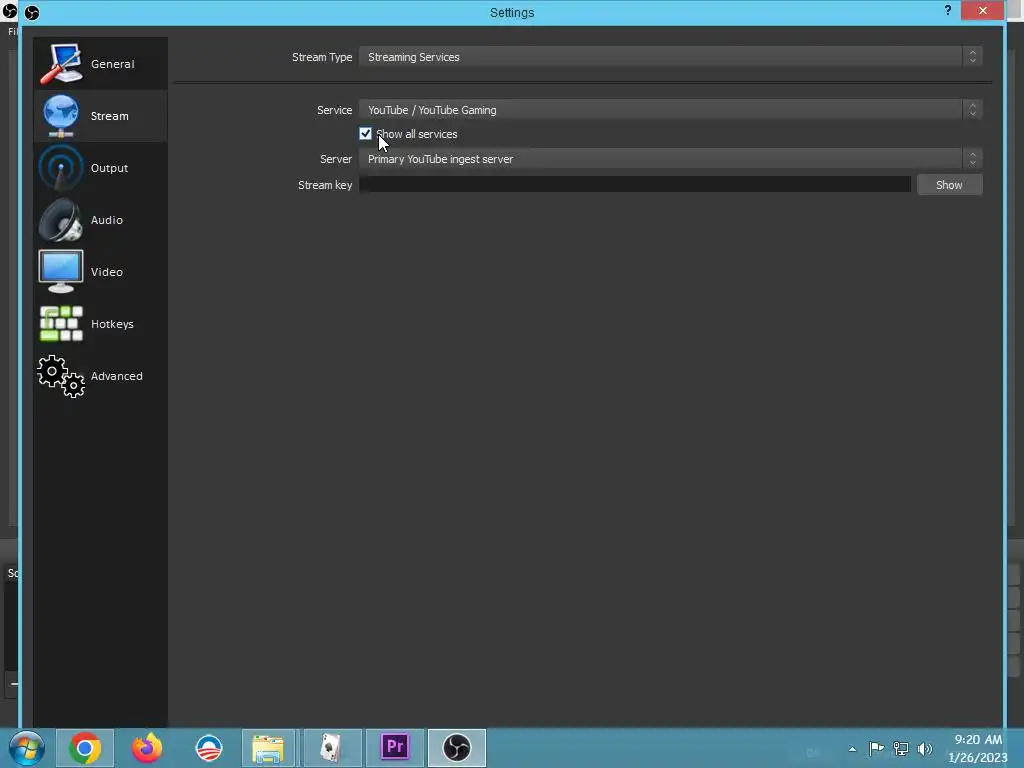Open the Server dropdown list
Viewport: 1024px width, 768px height.
[x=670, y=159]
